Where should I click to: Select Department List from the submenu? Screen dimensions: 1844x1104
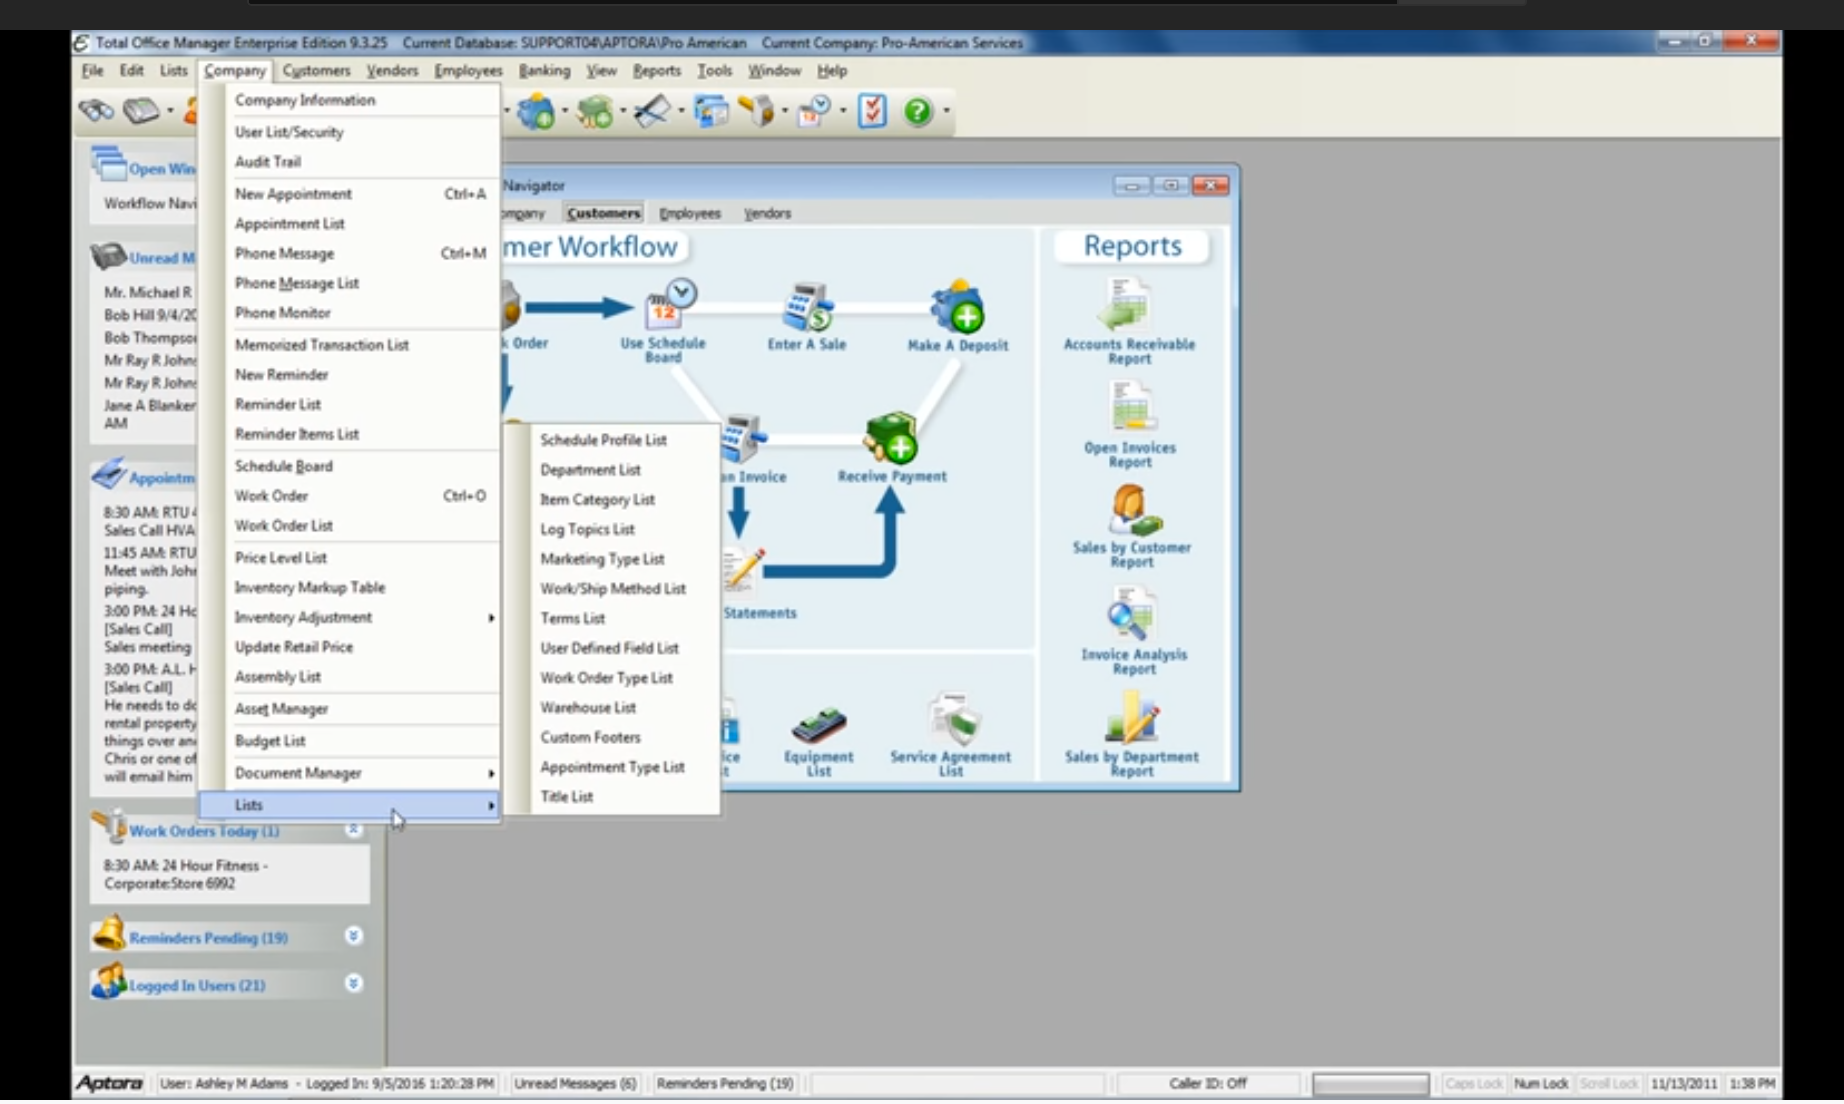[590, 470]
